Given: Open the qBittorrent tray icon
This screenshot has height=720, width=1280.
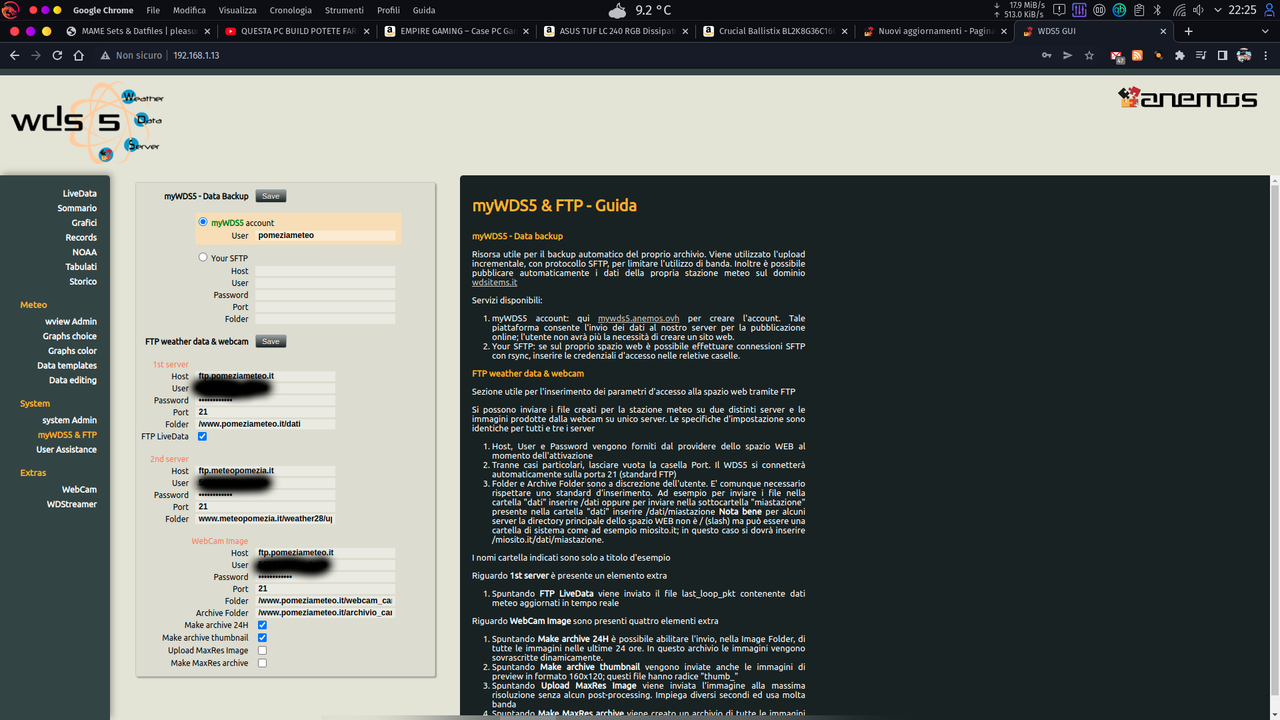Looking at the screenshot, I should pos(1120,10).
